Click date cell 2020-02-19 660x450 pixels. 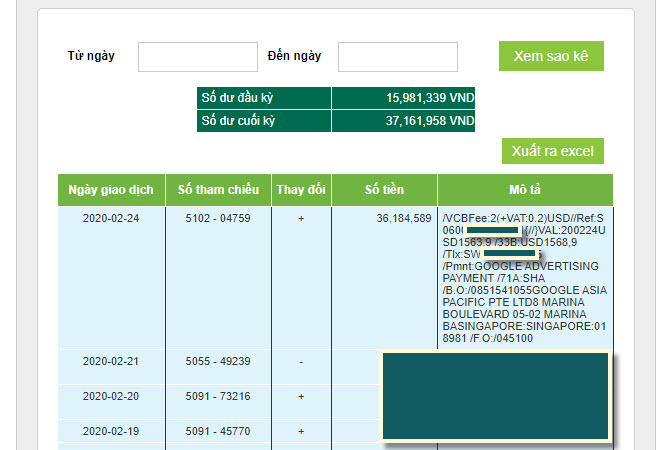coord(111,431)
